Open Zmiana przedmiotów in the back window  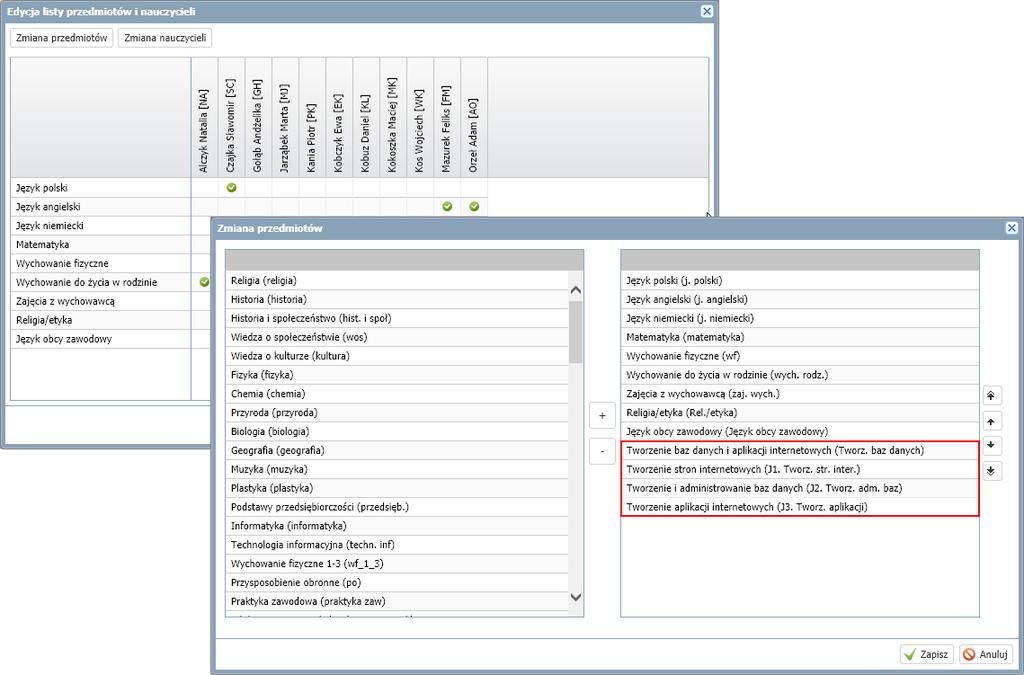[x=61, y=38]
